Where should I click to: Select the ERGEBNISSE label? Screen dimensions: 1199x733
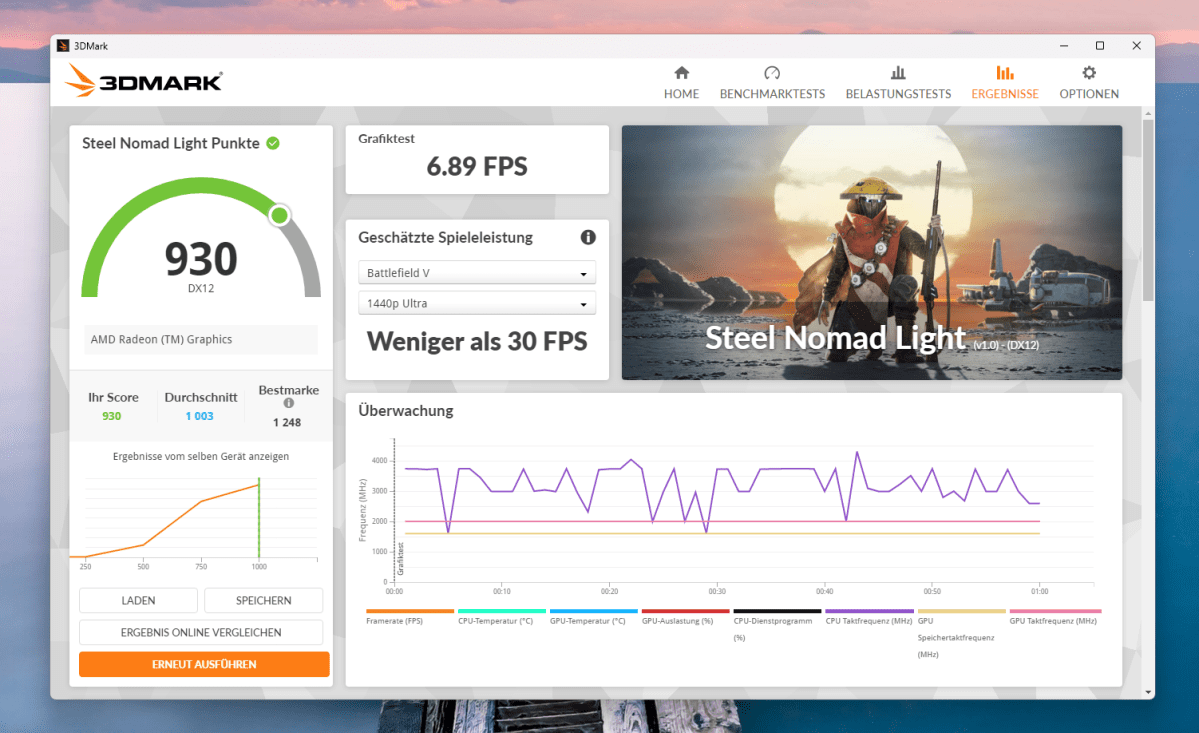tap(1005, 94)
